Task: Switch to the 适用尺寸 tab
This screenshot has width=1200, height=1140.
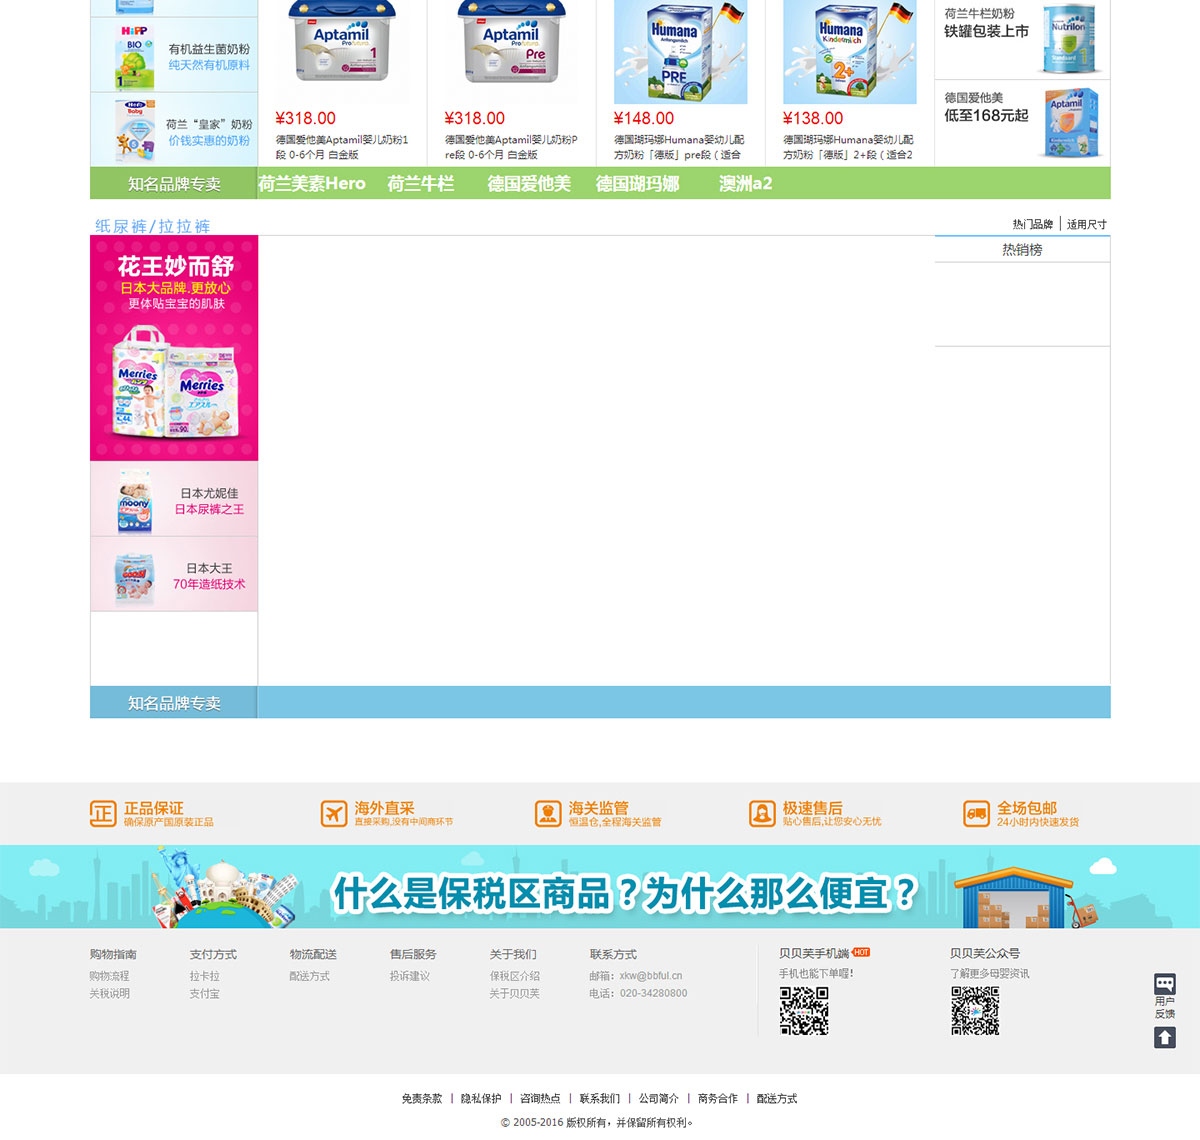Action: coord(1087,224)
